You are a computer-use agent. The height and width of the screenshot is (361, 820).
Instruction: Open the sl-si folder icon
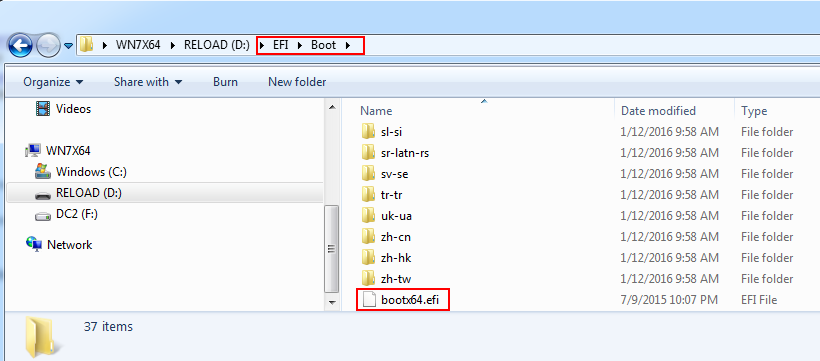[369, 132]
